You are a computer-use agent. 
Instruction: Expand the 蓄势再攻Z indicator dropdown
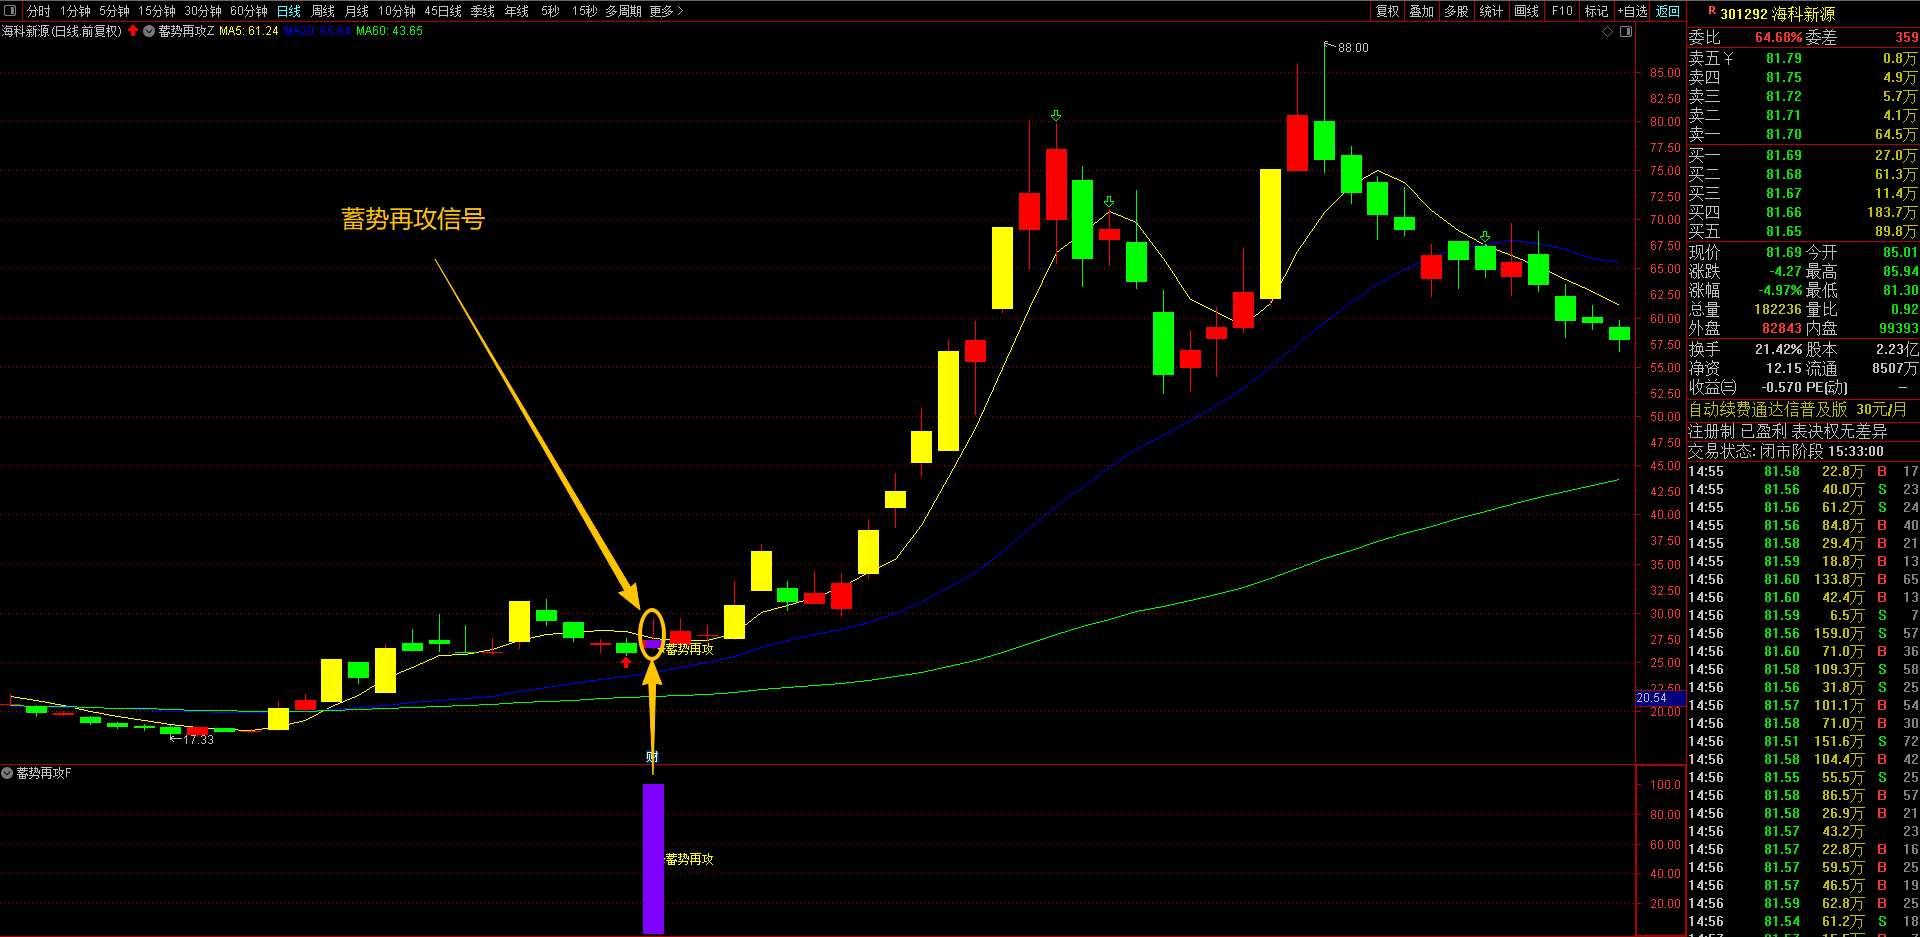[x=149, y=32]
